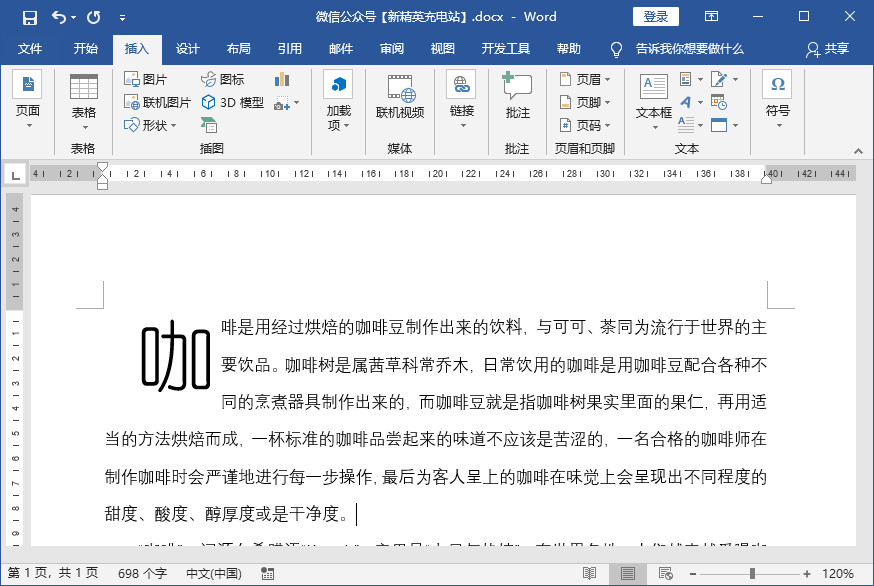Screen dimensions: 874x586
Task: Click the zoom slider handle
Action: click(x=752, y=573)
